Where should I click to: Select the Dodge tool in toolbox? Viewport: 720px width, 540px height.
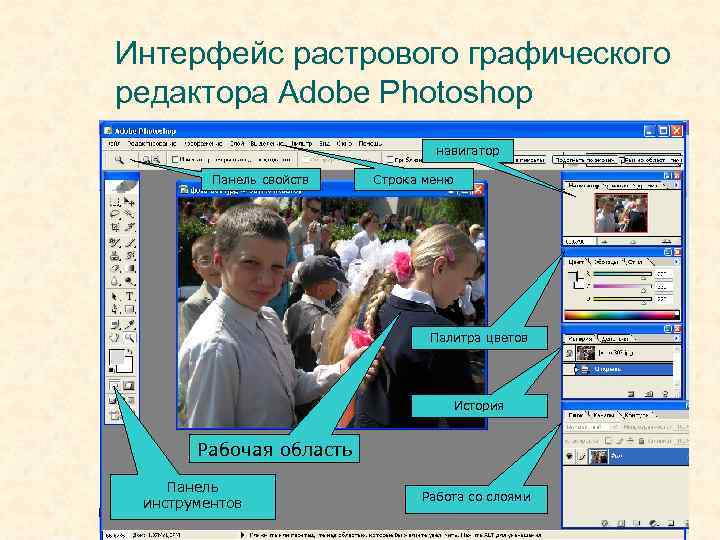pos(129,281)
